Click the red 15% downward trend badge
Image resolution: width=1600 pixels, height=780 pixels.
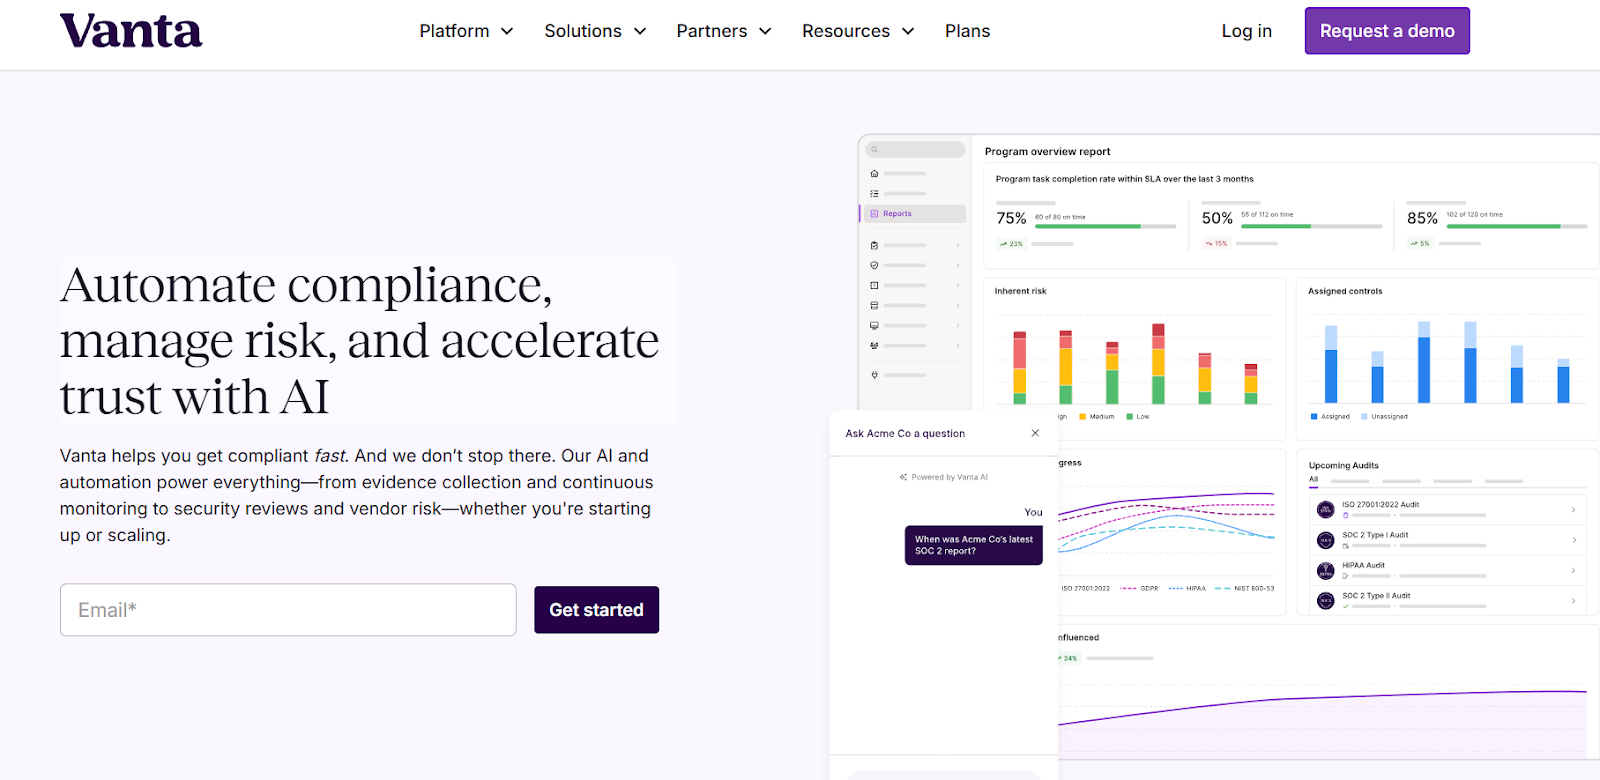pos(1216,244)
